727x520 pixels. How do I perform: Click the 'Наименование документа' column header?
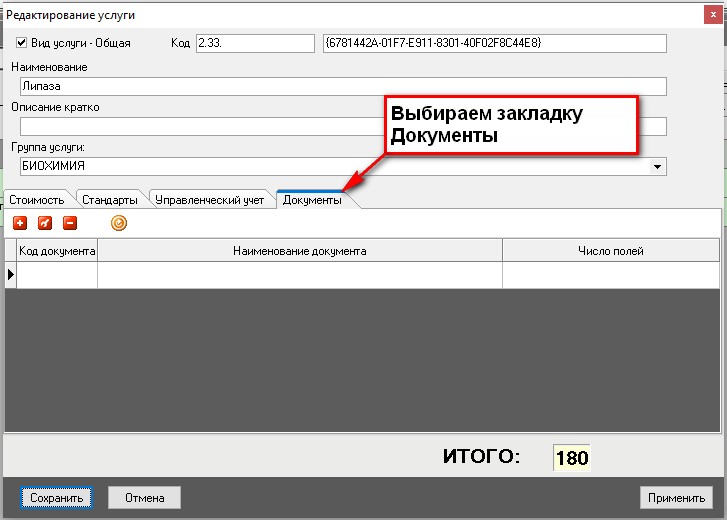(300, 251)
